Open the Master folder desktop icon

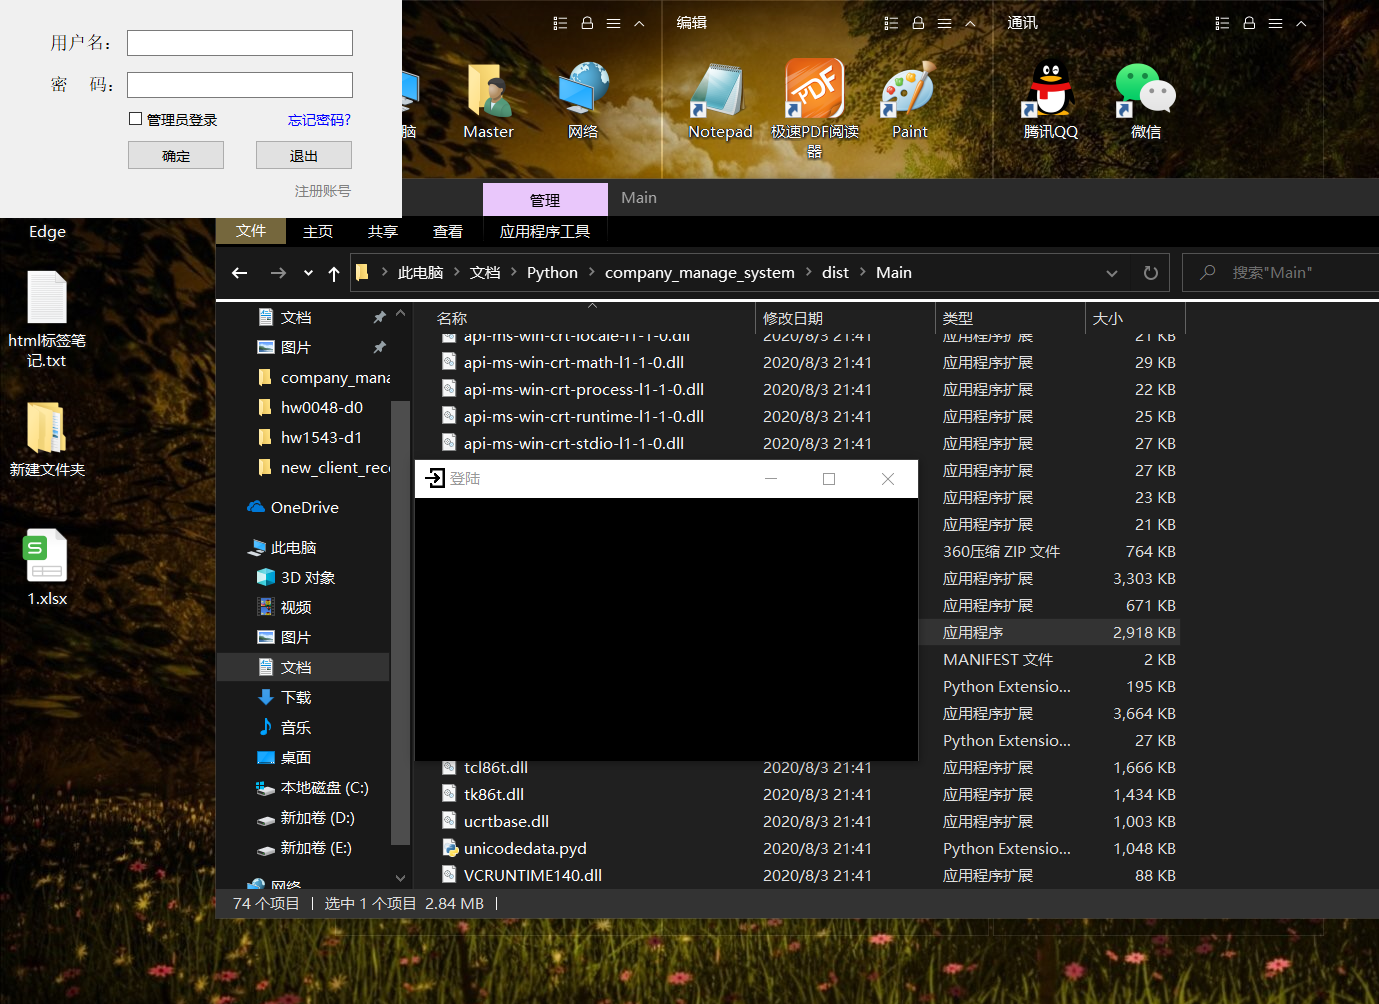[488, 100]
